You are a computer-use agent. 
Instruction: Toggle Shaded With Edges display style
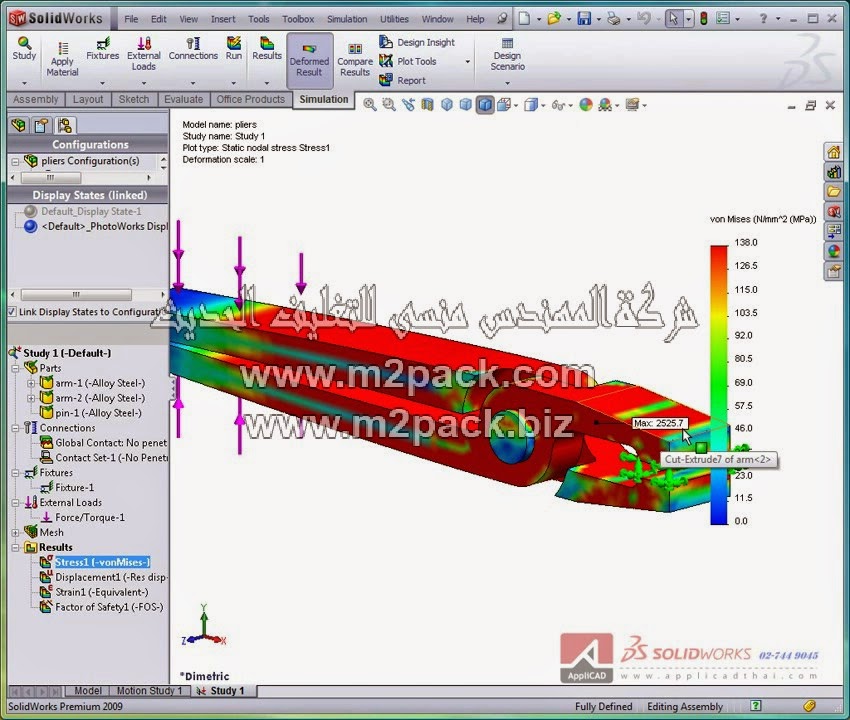tap(485, 105)
